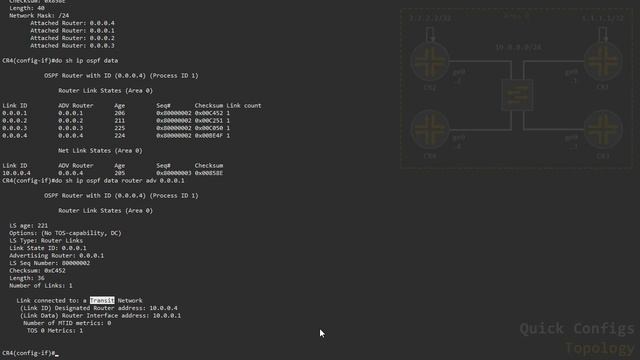The image size is (640, 360).
Task: Click checksum value 0x00BE4F in router table
Action: pos(209,136)
